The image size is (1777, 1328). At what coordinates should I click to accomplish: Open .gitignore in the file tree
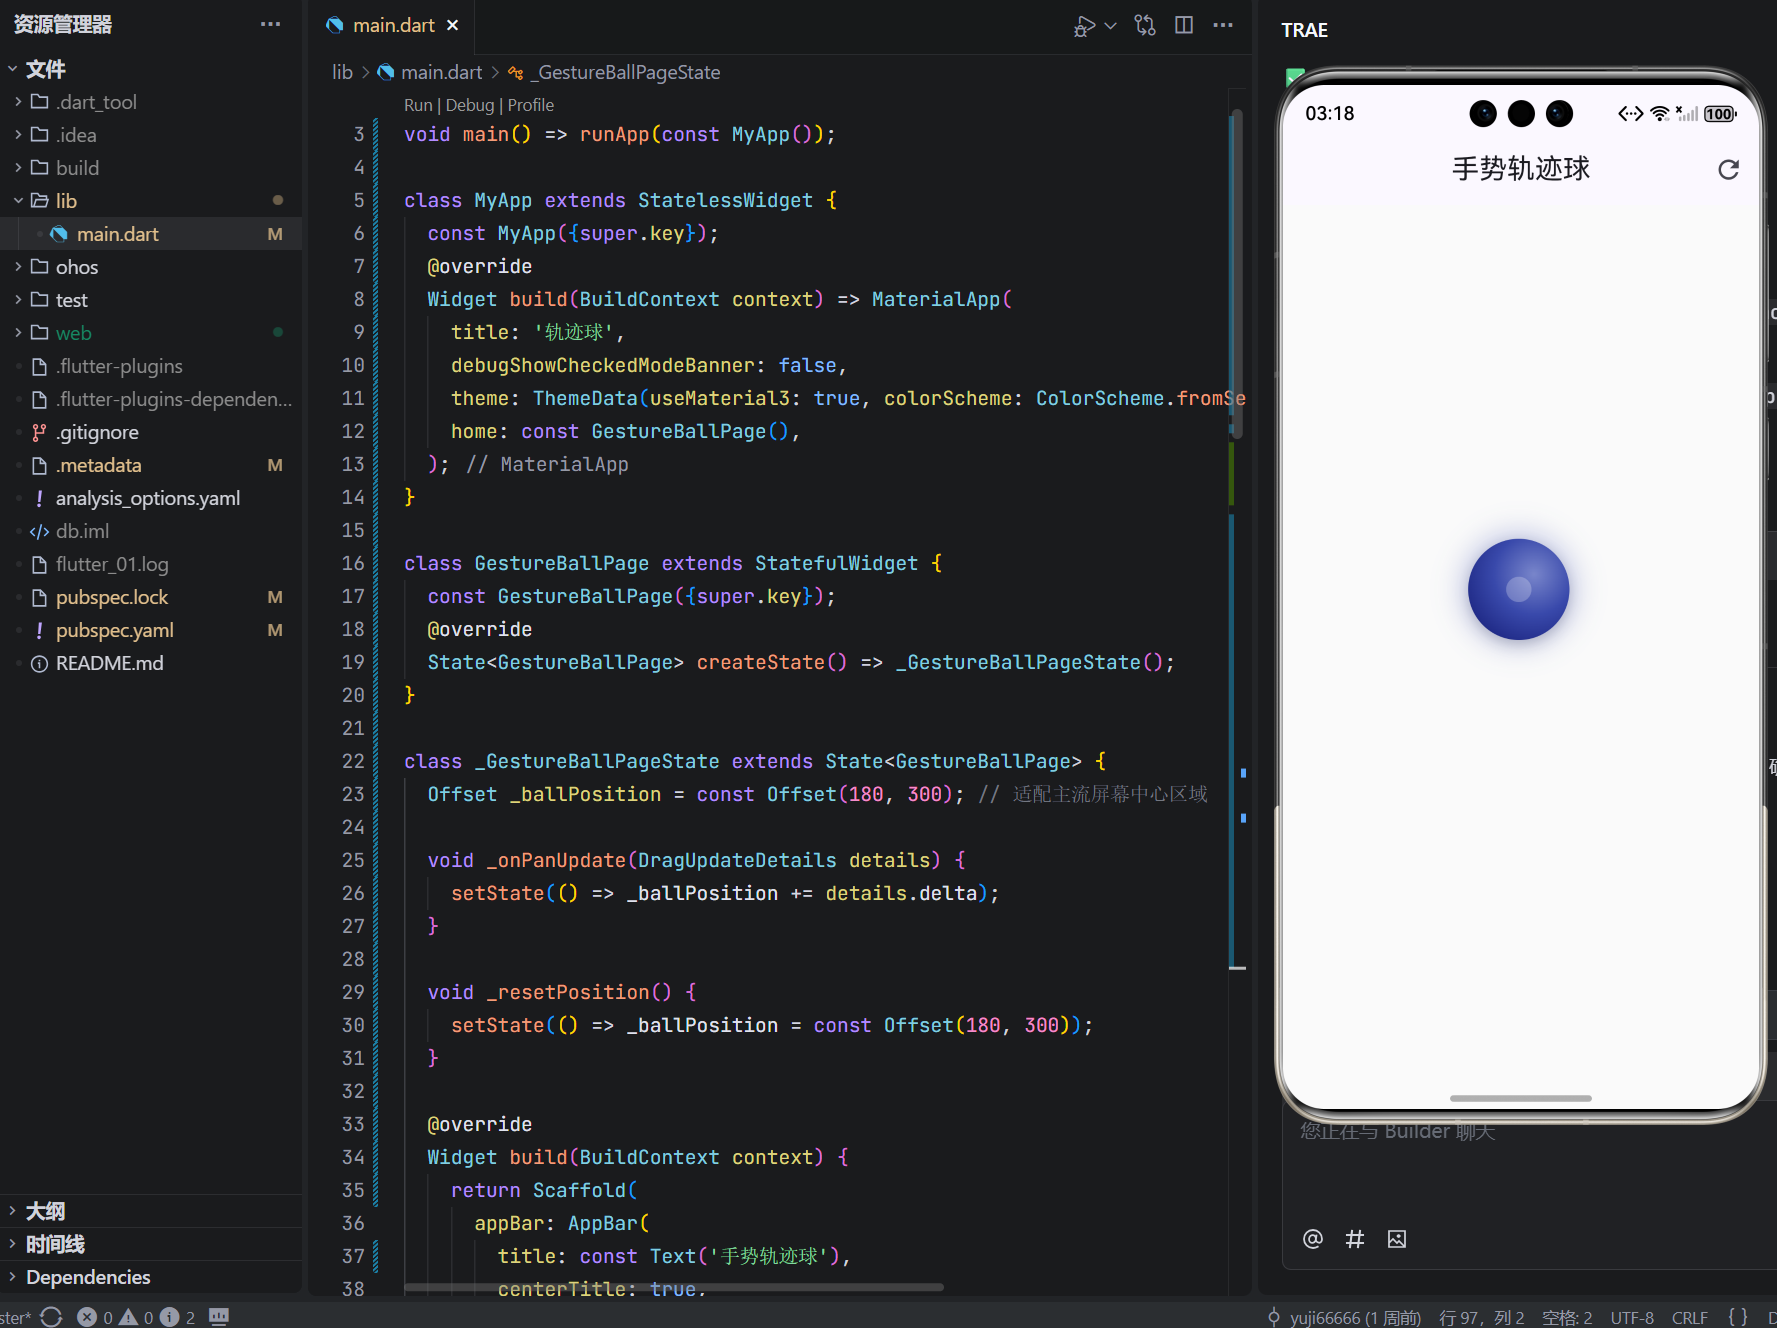150,432
